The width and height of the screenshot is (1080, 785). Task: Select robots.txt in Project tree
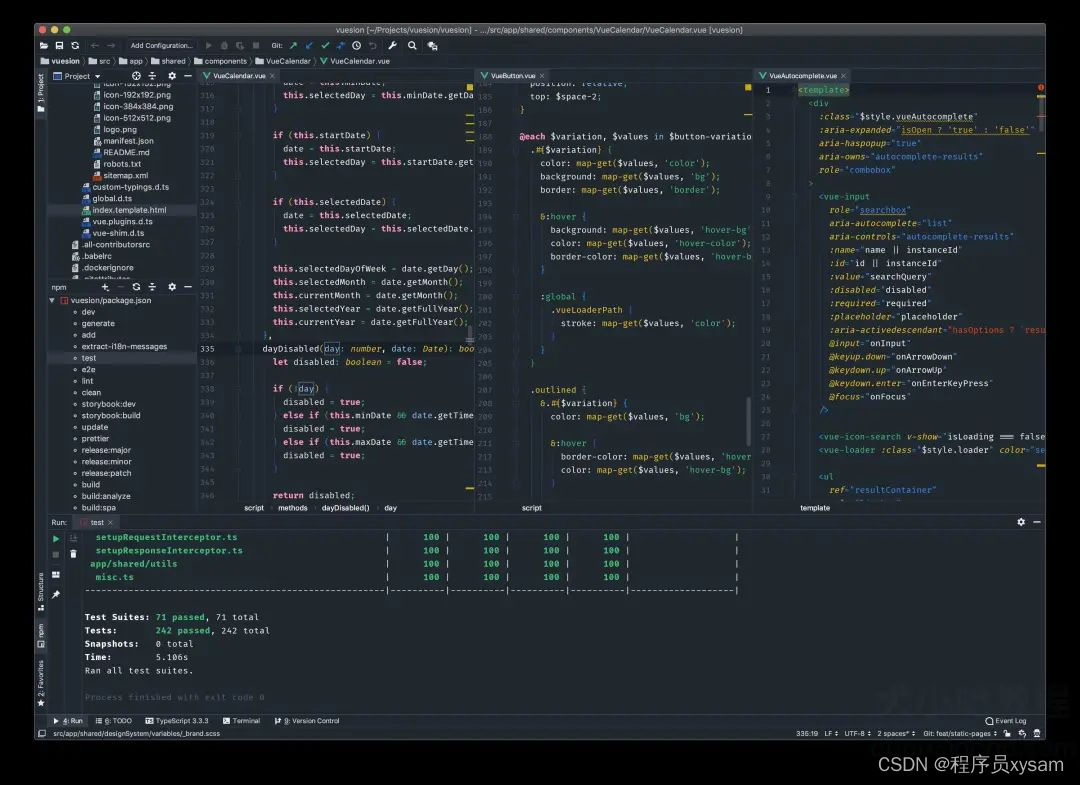coord(117,164)
